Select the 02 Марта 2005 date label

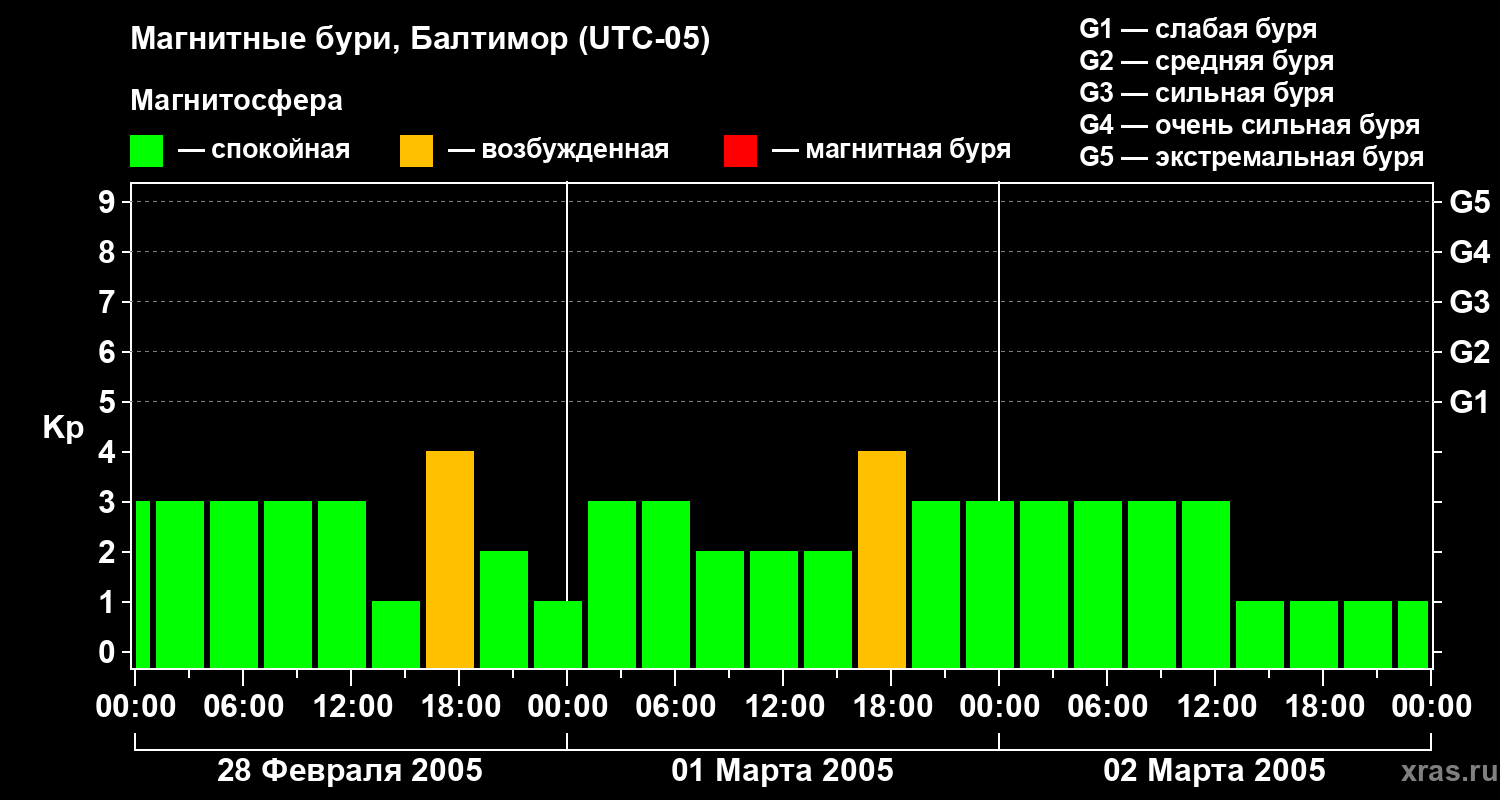click(x=1214, y=770)
